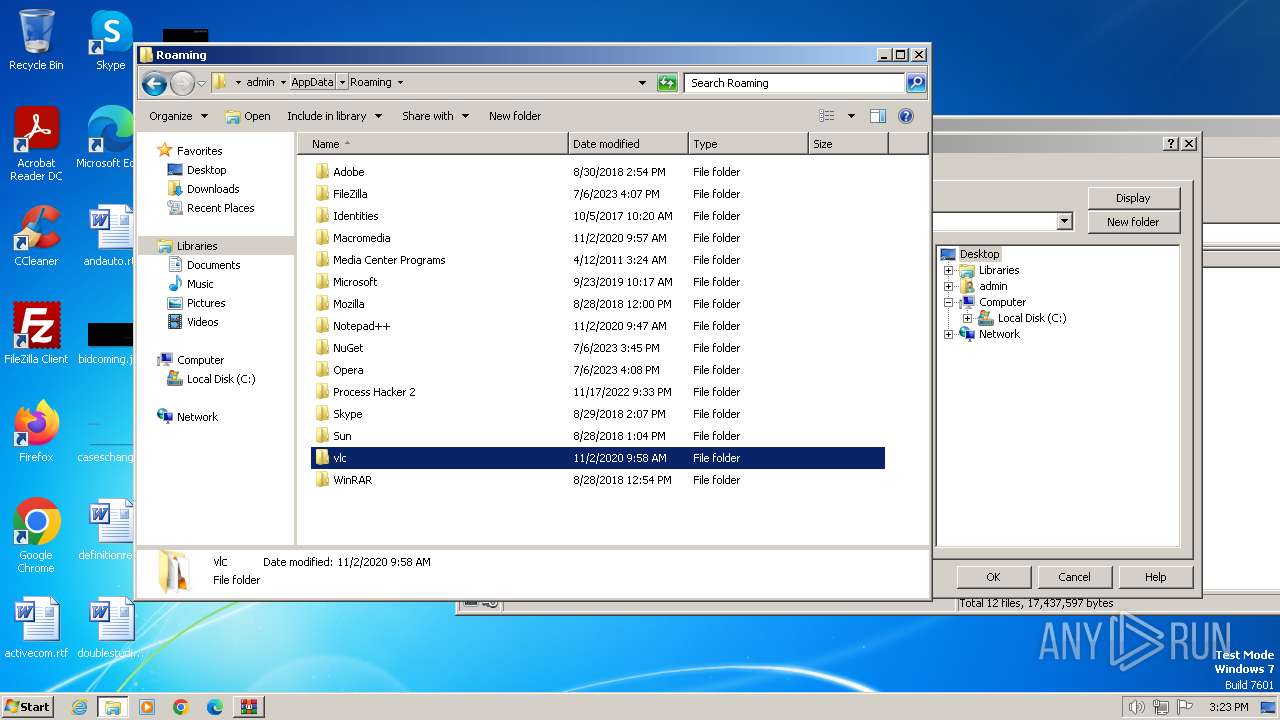
Task: Sort by the Type column header
Action: pyautogui.click(x=748, y=144)
